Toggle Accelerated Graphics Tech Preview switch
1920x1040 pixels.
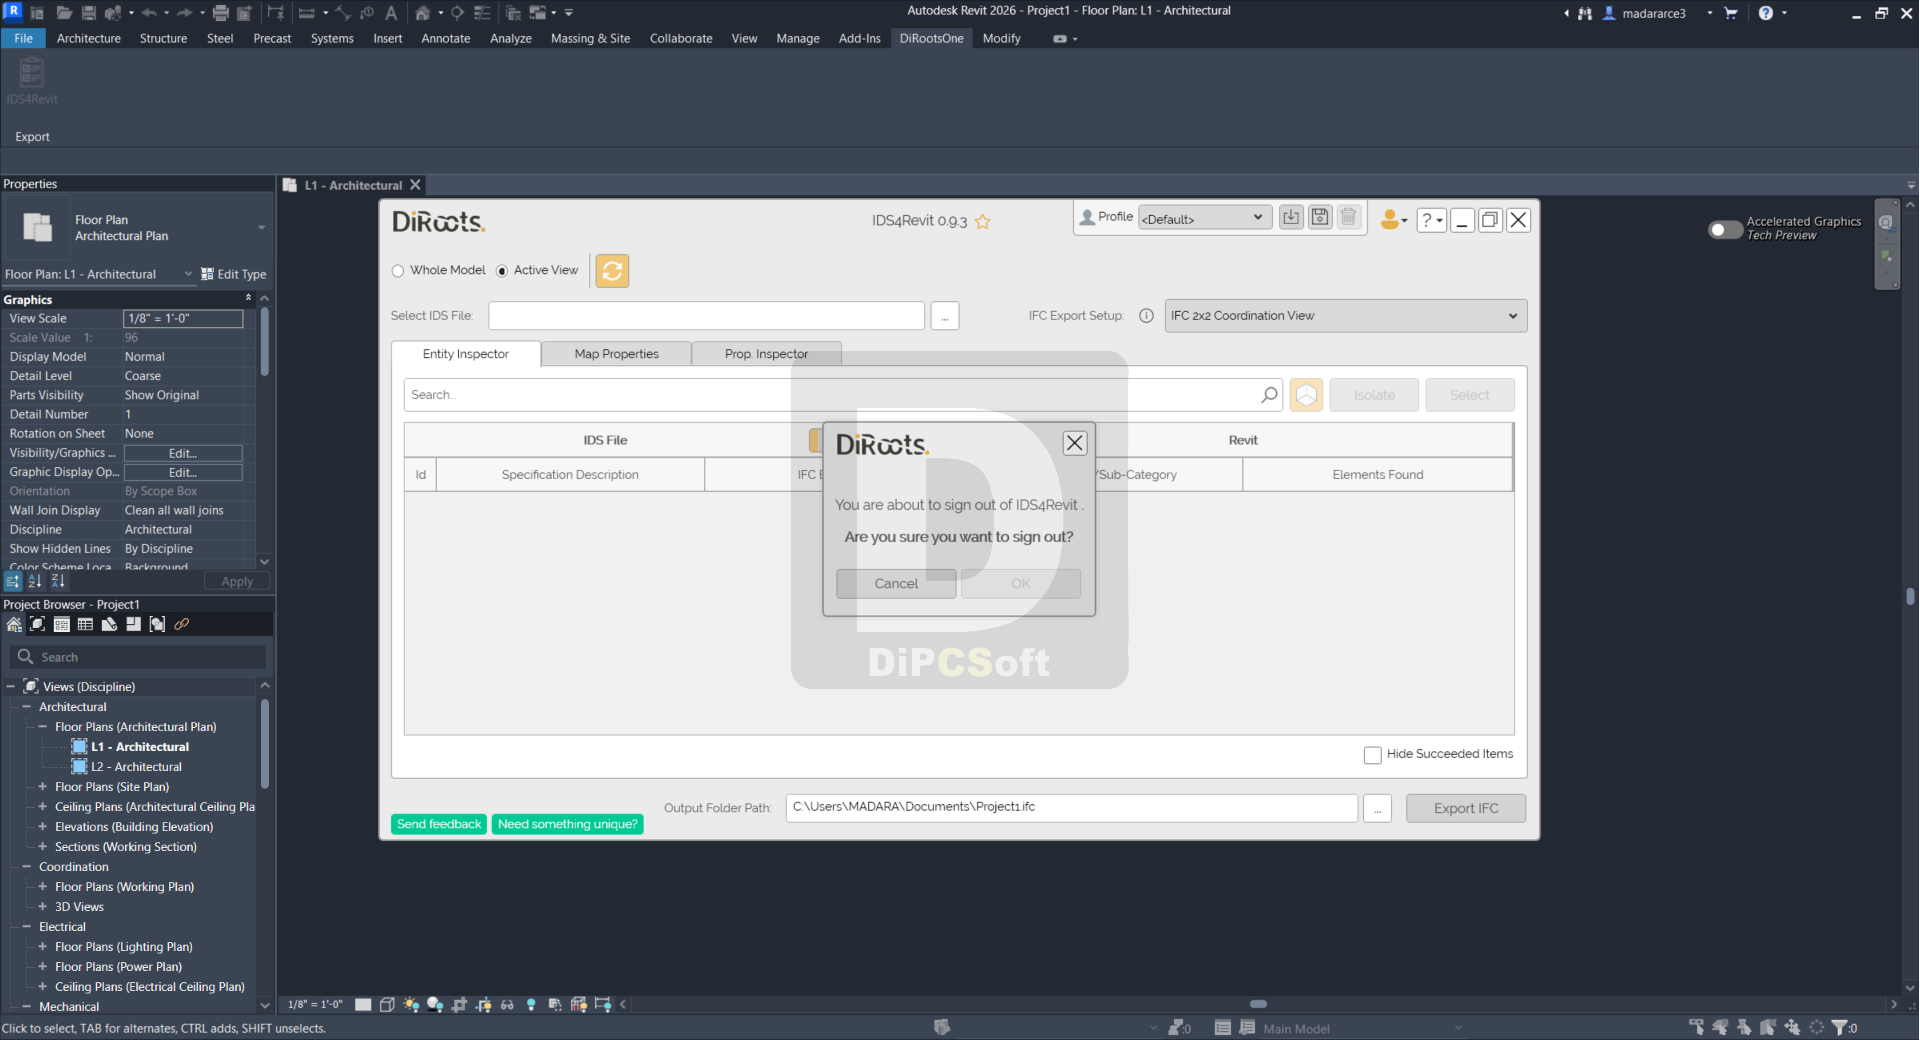coord(1725,229)
